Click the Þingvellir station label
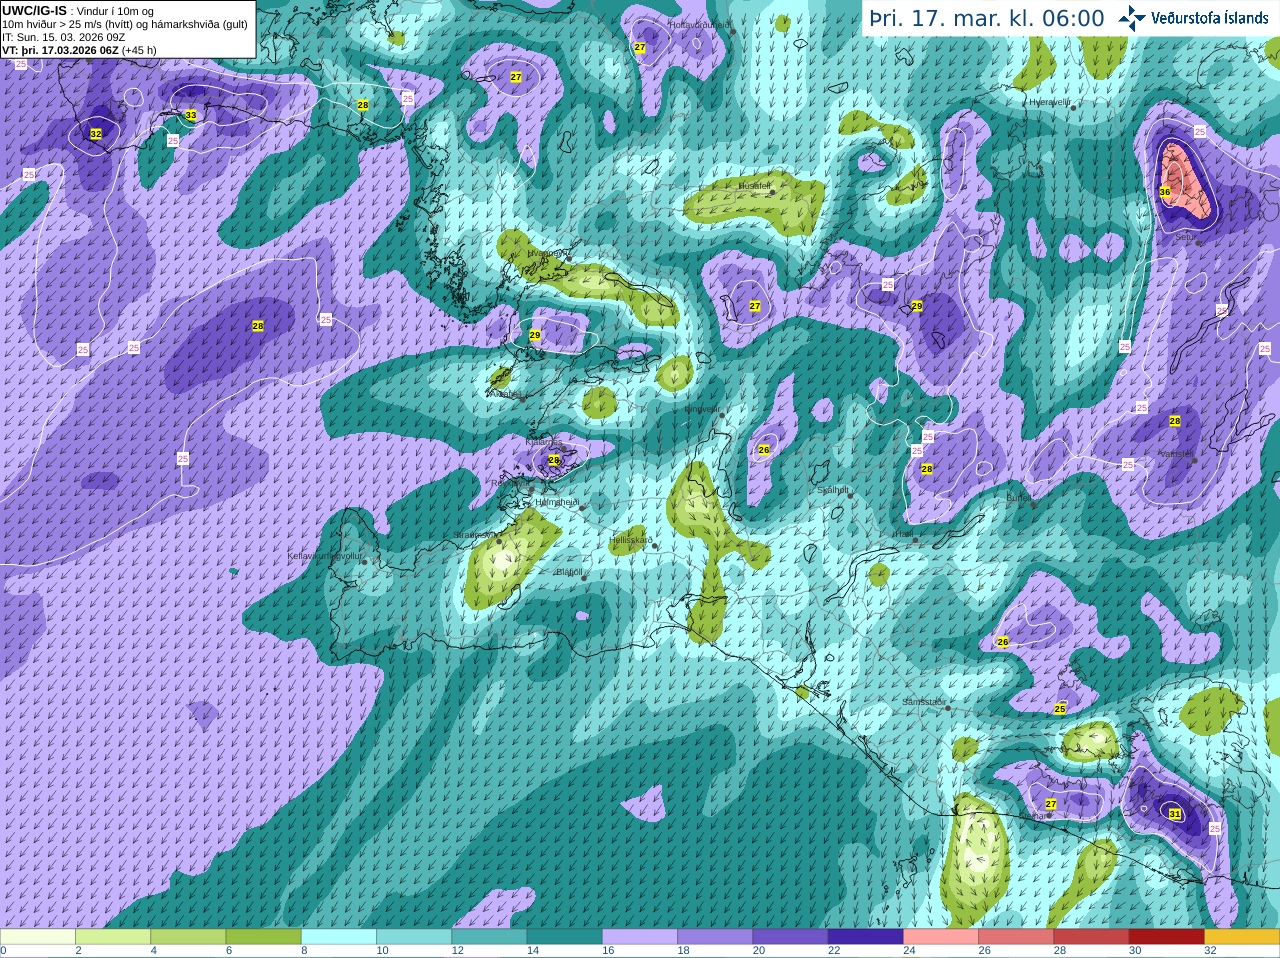 (x=702, y=409)
